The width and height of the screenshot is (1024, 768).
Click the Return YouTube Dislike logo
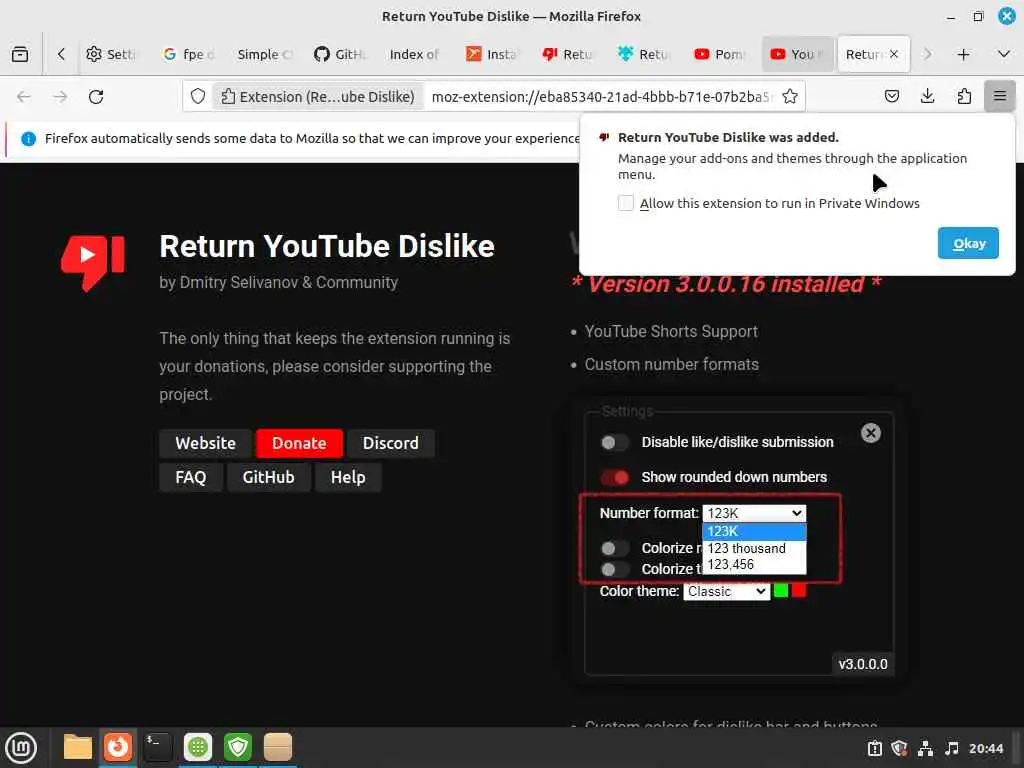coord(93,262)
